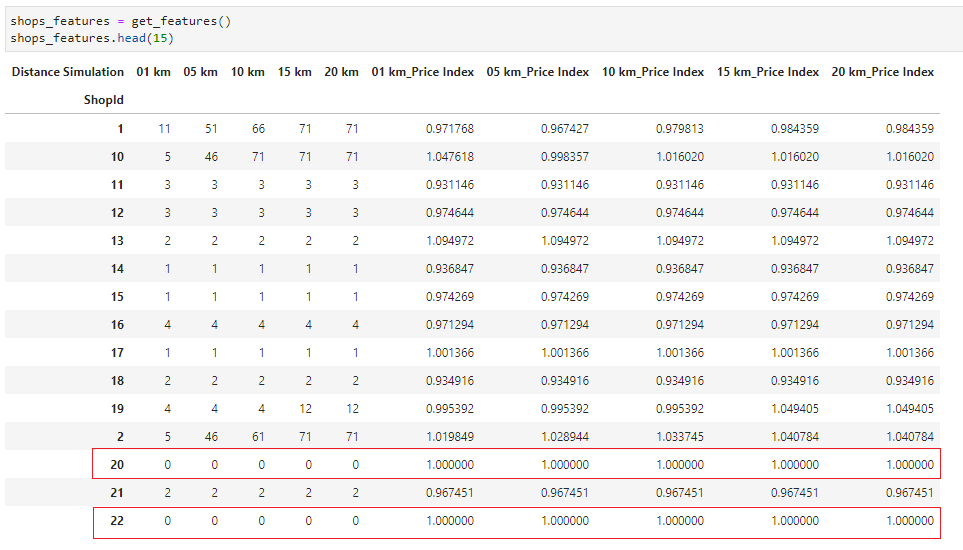Click the 01 km column header
Screen dimensions: 963x550
point(154,72)
